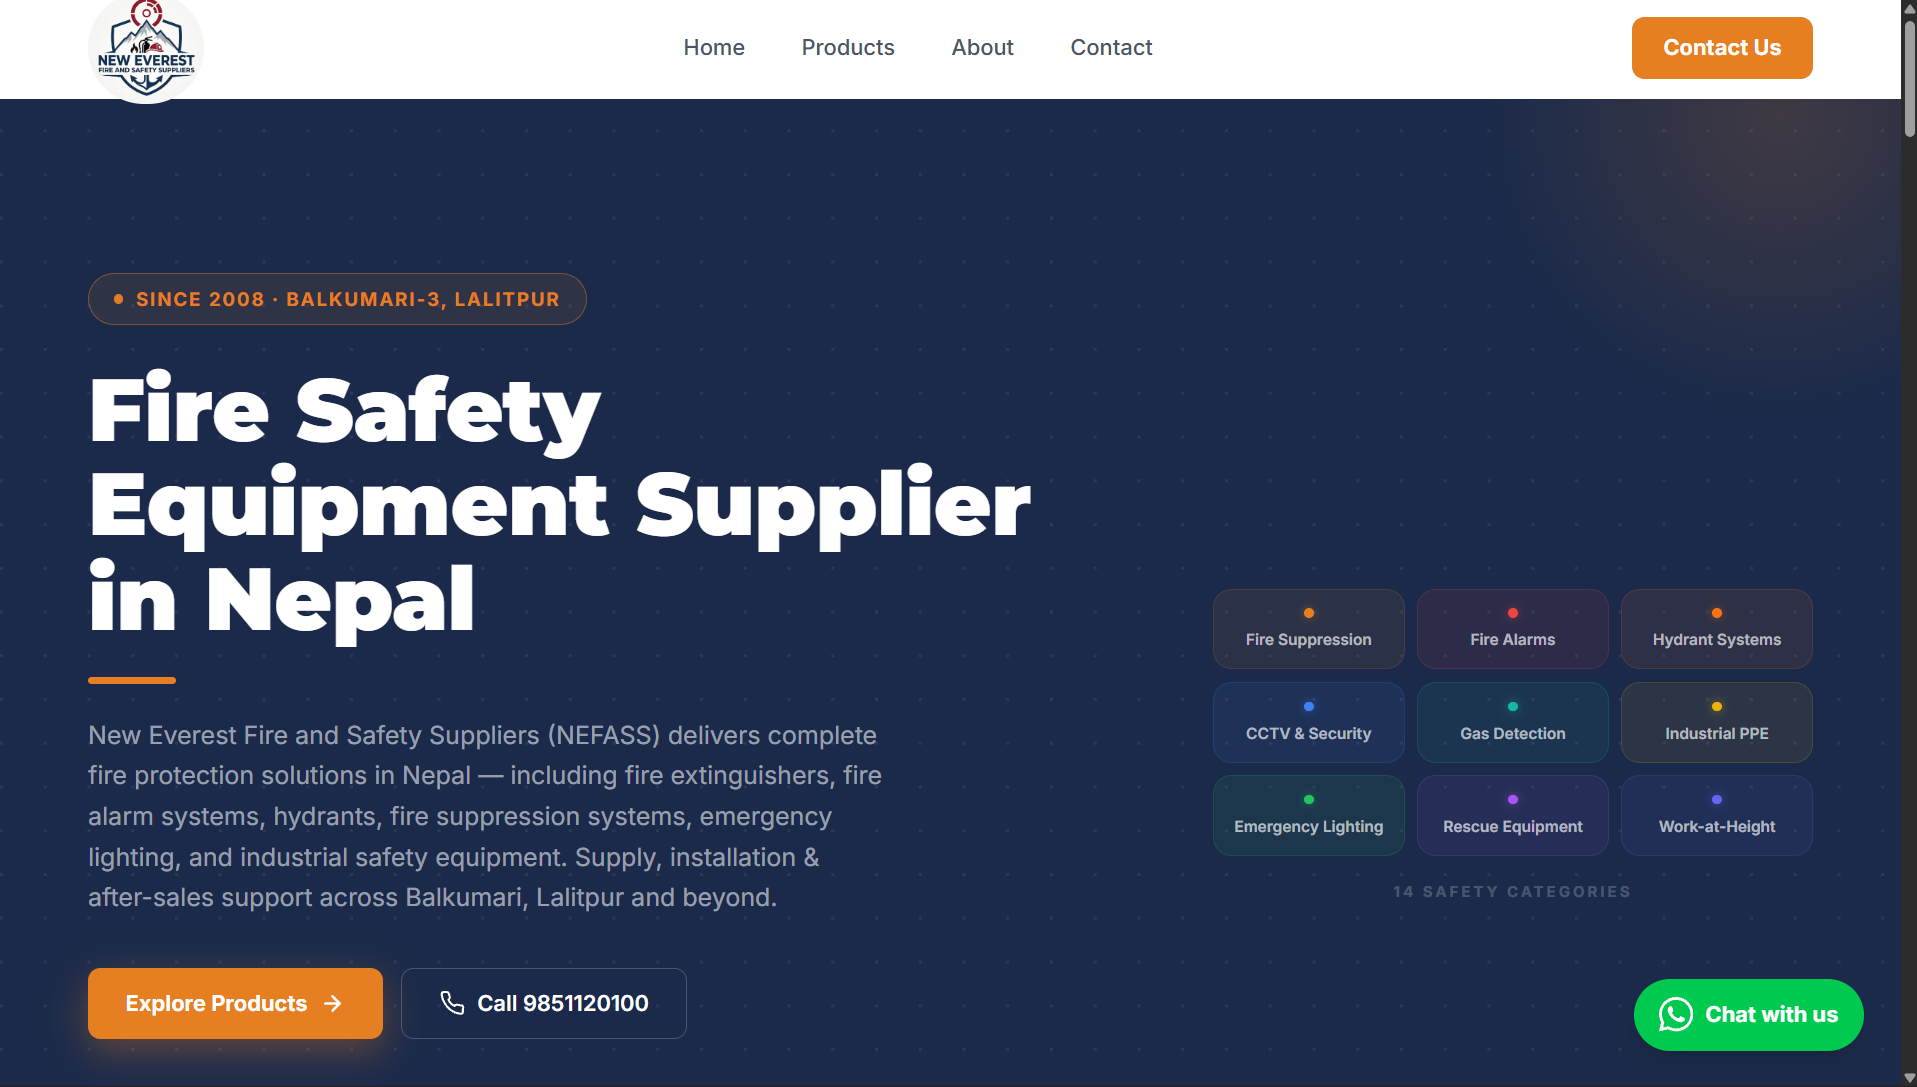The image size is (1917, 1087).
Task: Open the About navigation link
Action: [x=982, y=48]
